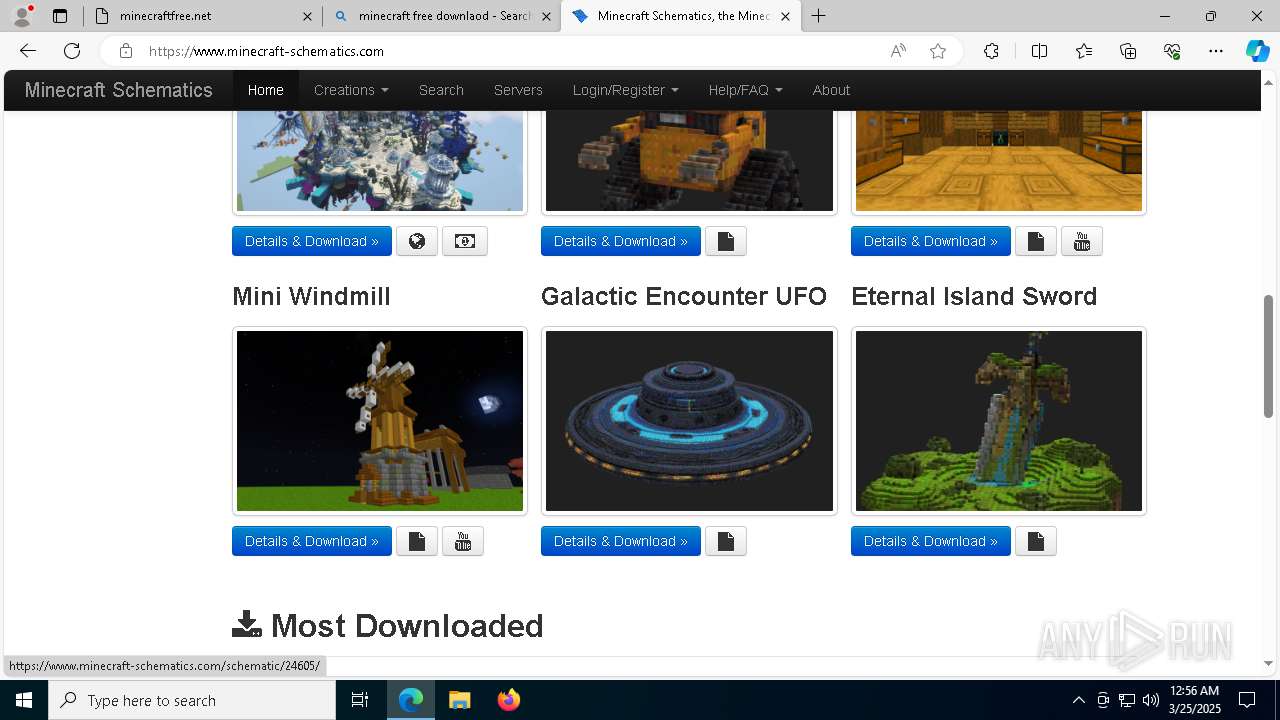The image size is (1280, 720).
Task: Open the Home nav item
Action: click(265, 90)
